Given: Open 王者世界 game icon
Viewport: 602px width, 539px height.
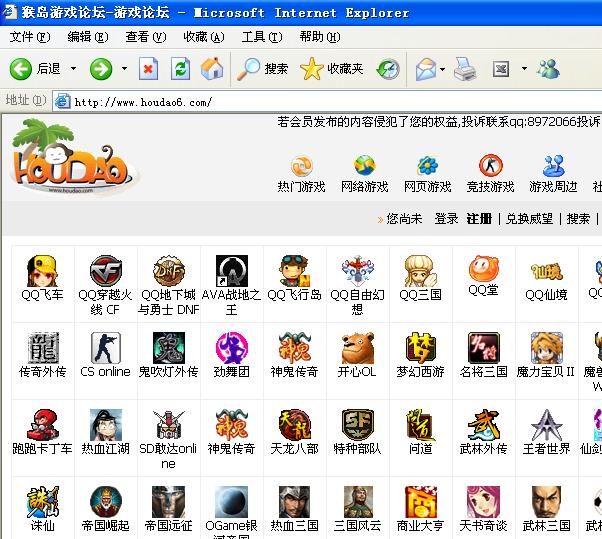Looking at the screenshot, I should pos(546,425).
